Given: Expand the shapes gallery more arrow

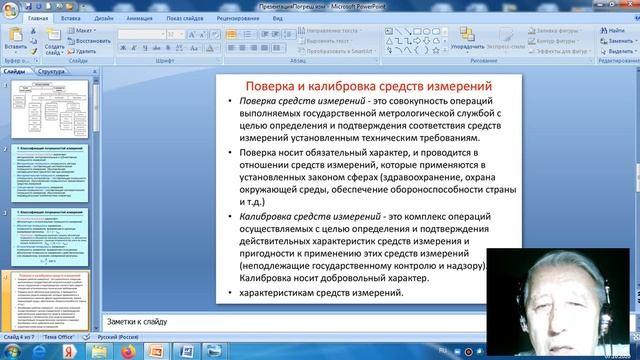Looking at the screenshot, I should pos(445,51).
